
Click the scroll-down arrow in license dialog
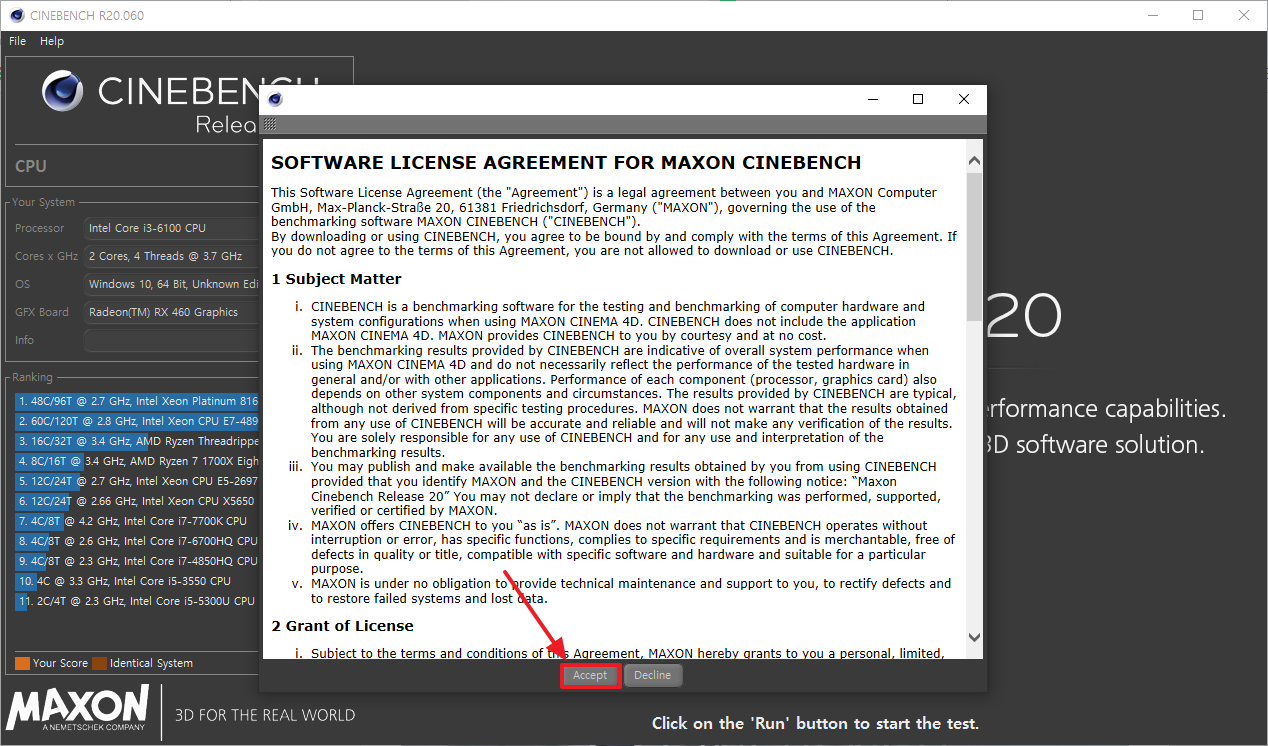point(975,637)
